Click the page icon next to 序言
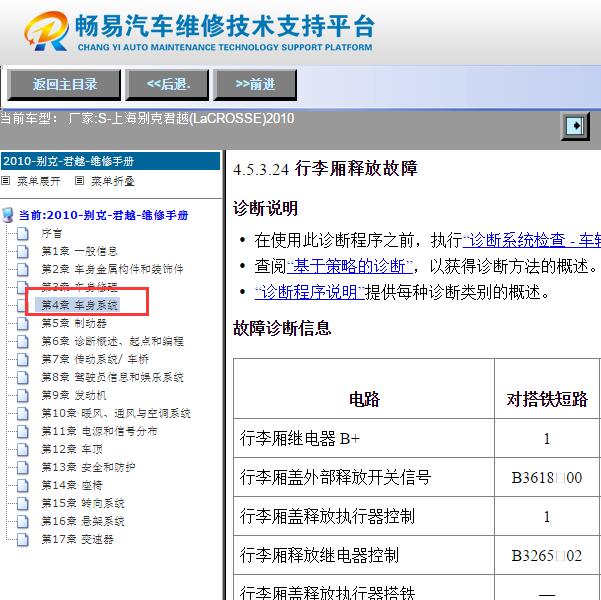This screenshot has width=601, height=600. 23,233
